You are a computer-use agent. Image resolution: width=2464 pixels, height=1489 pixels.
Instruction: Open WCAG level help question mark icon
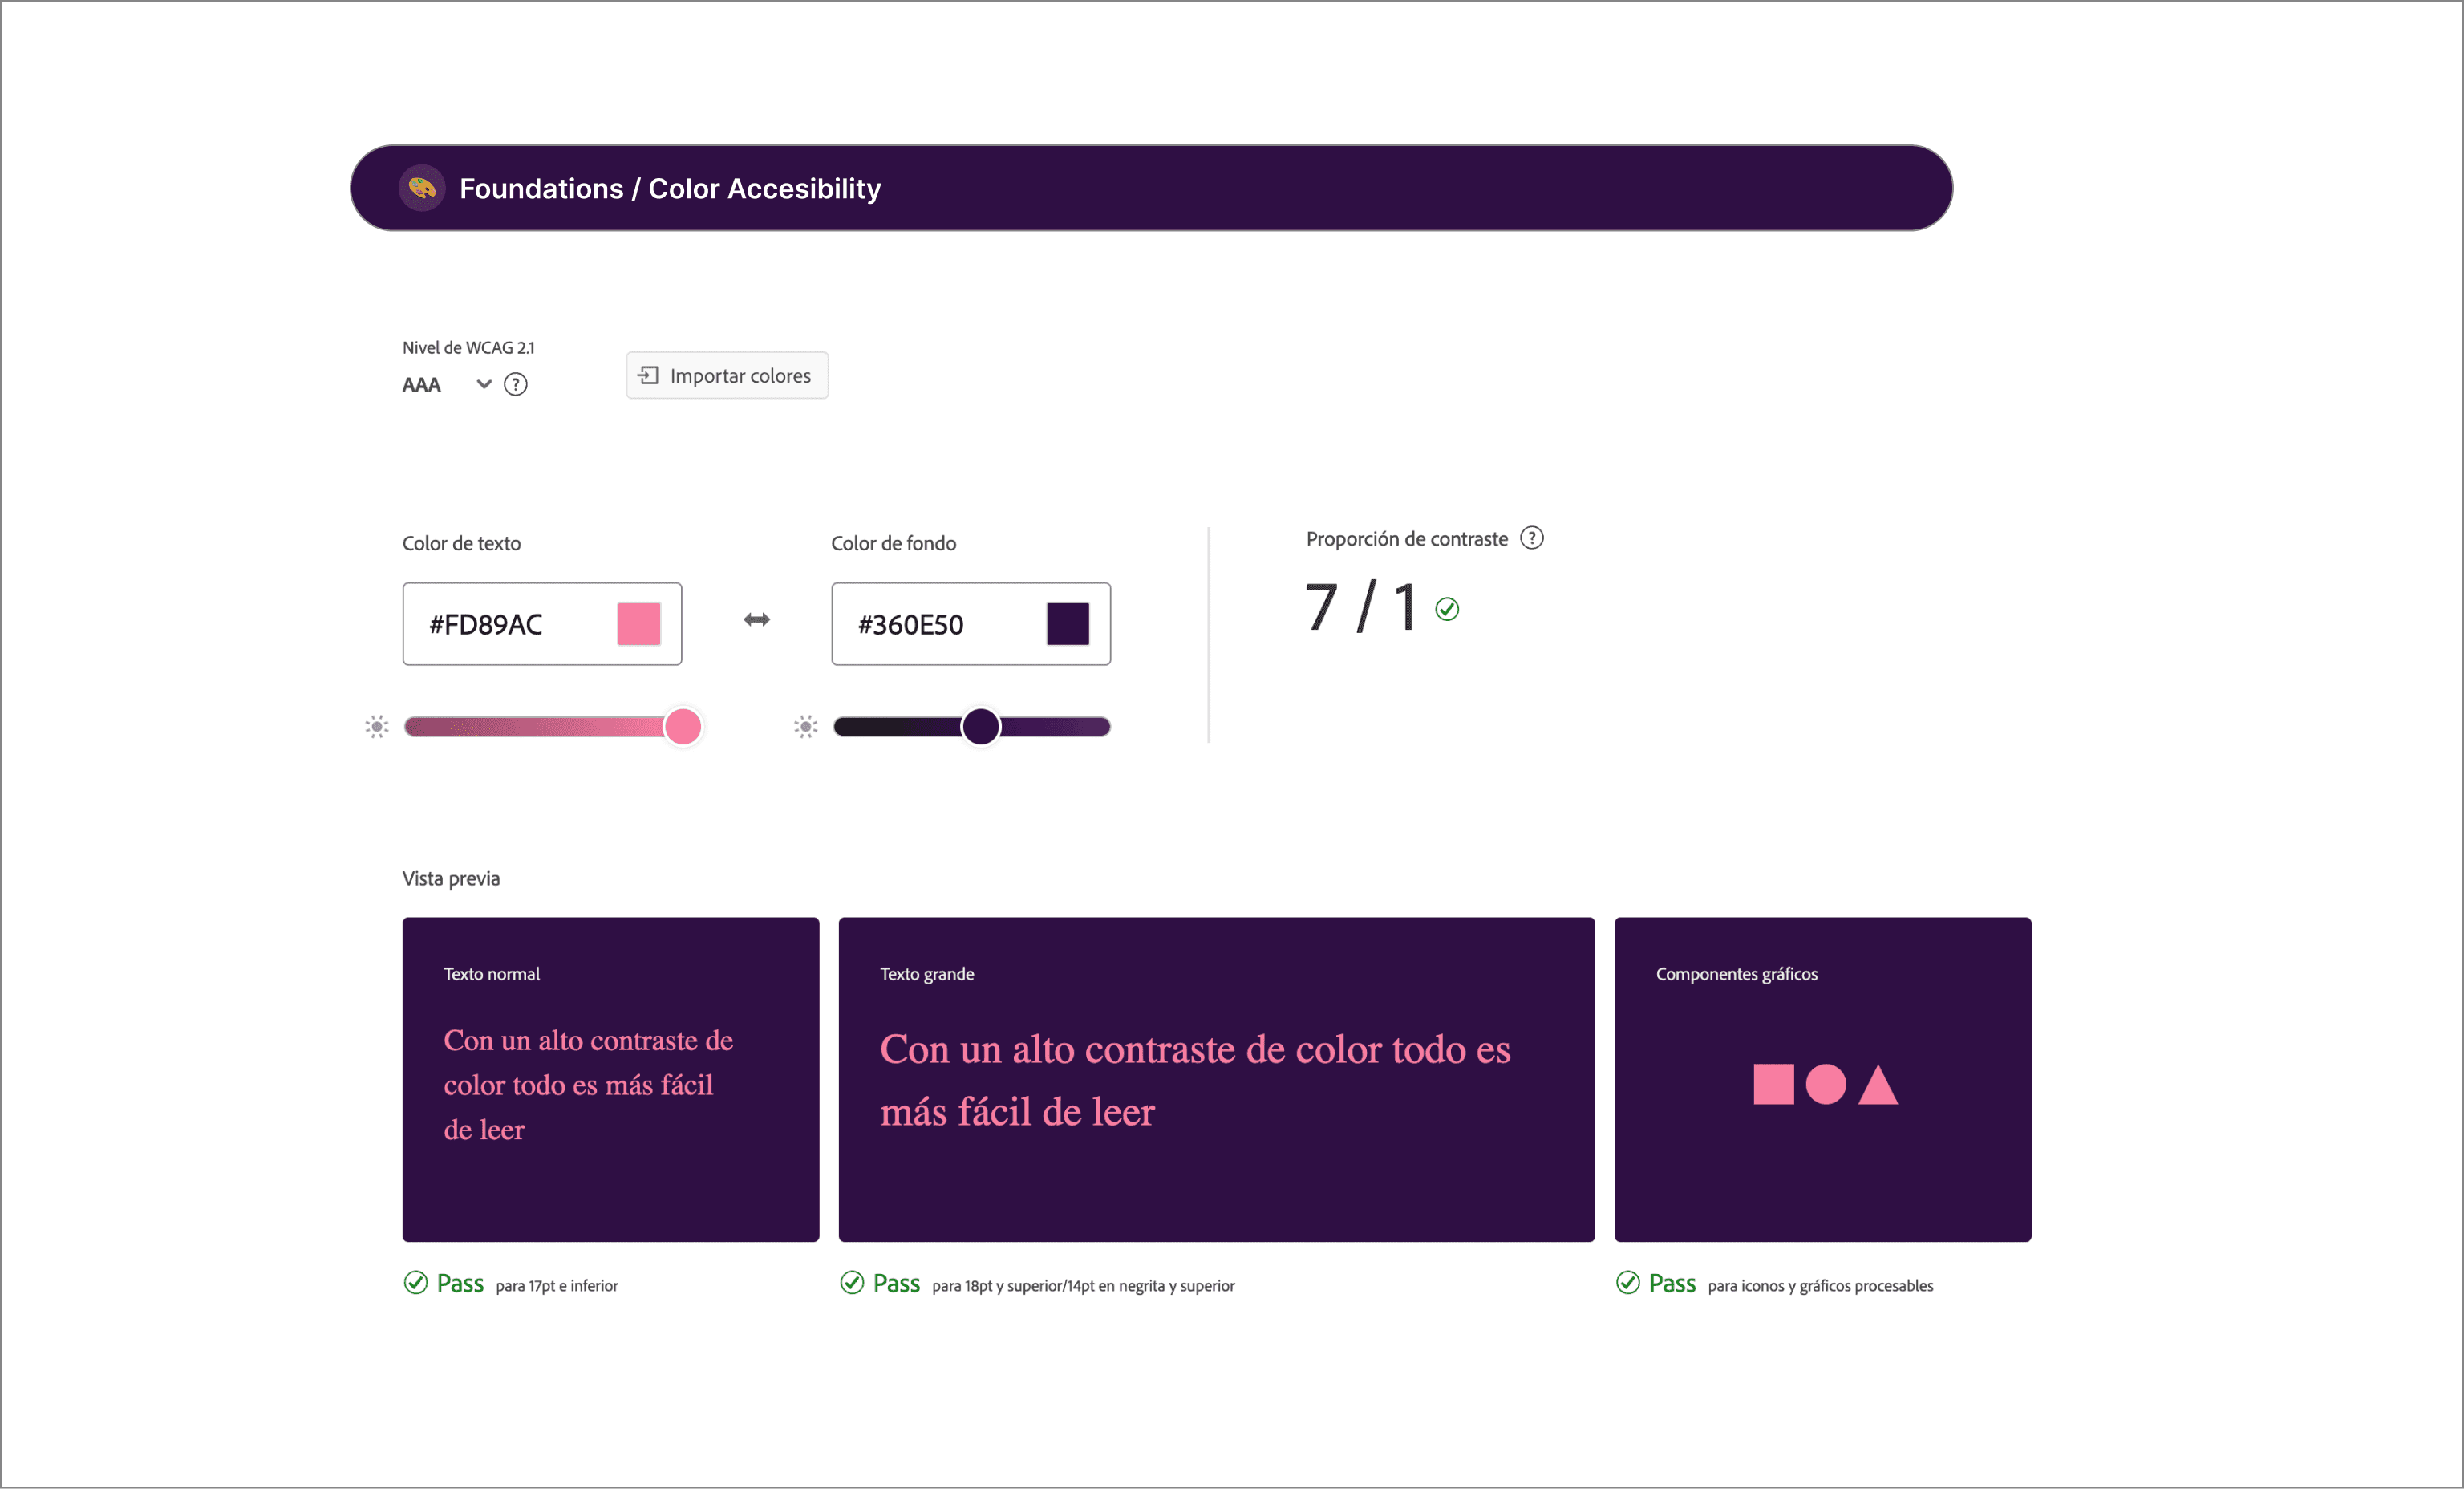515,385
